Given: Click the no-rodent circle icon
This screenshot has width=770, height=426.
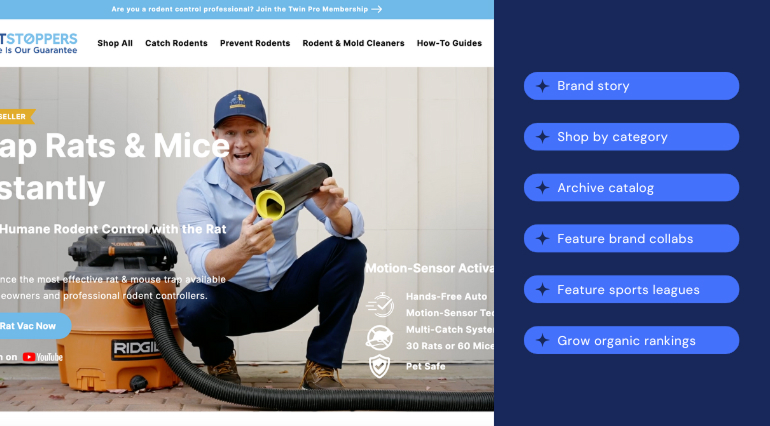Looking at the screenshot, I should click(x=379, y=338).
